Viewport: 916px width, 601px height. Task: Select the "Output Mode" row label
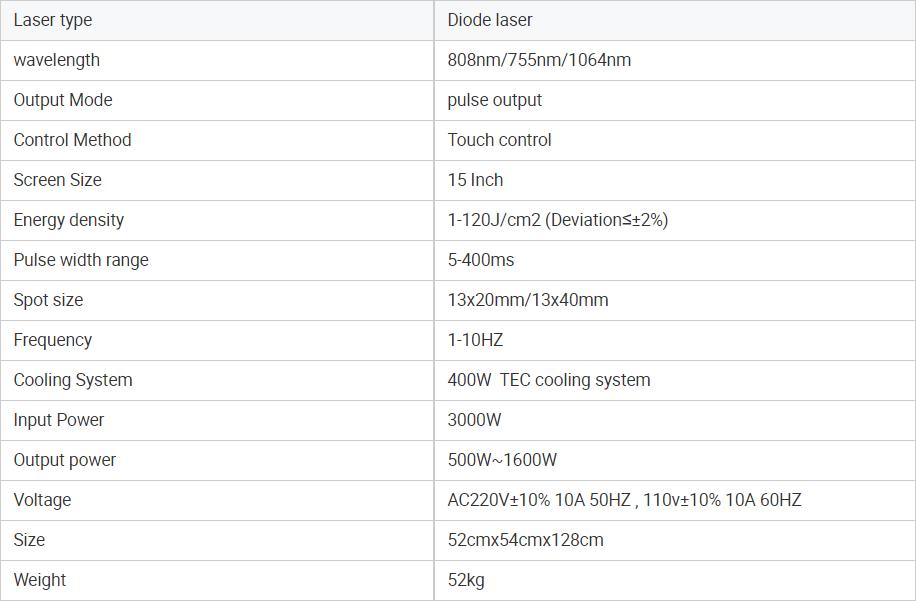[x=63, y=100]
